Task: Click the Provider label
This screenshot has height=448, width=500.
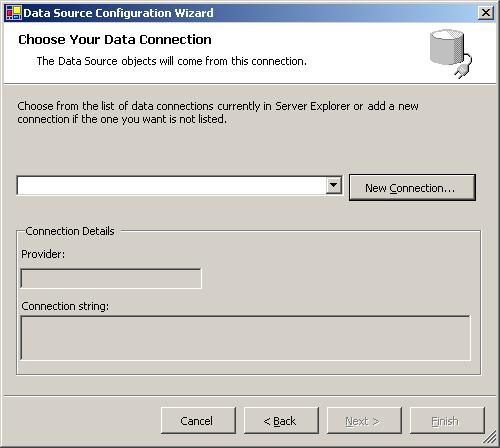Action: tap(43, 254)
